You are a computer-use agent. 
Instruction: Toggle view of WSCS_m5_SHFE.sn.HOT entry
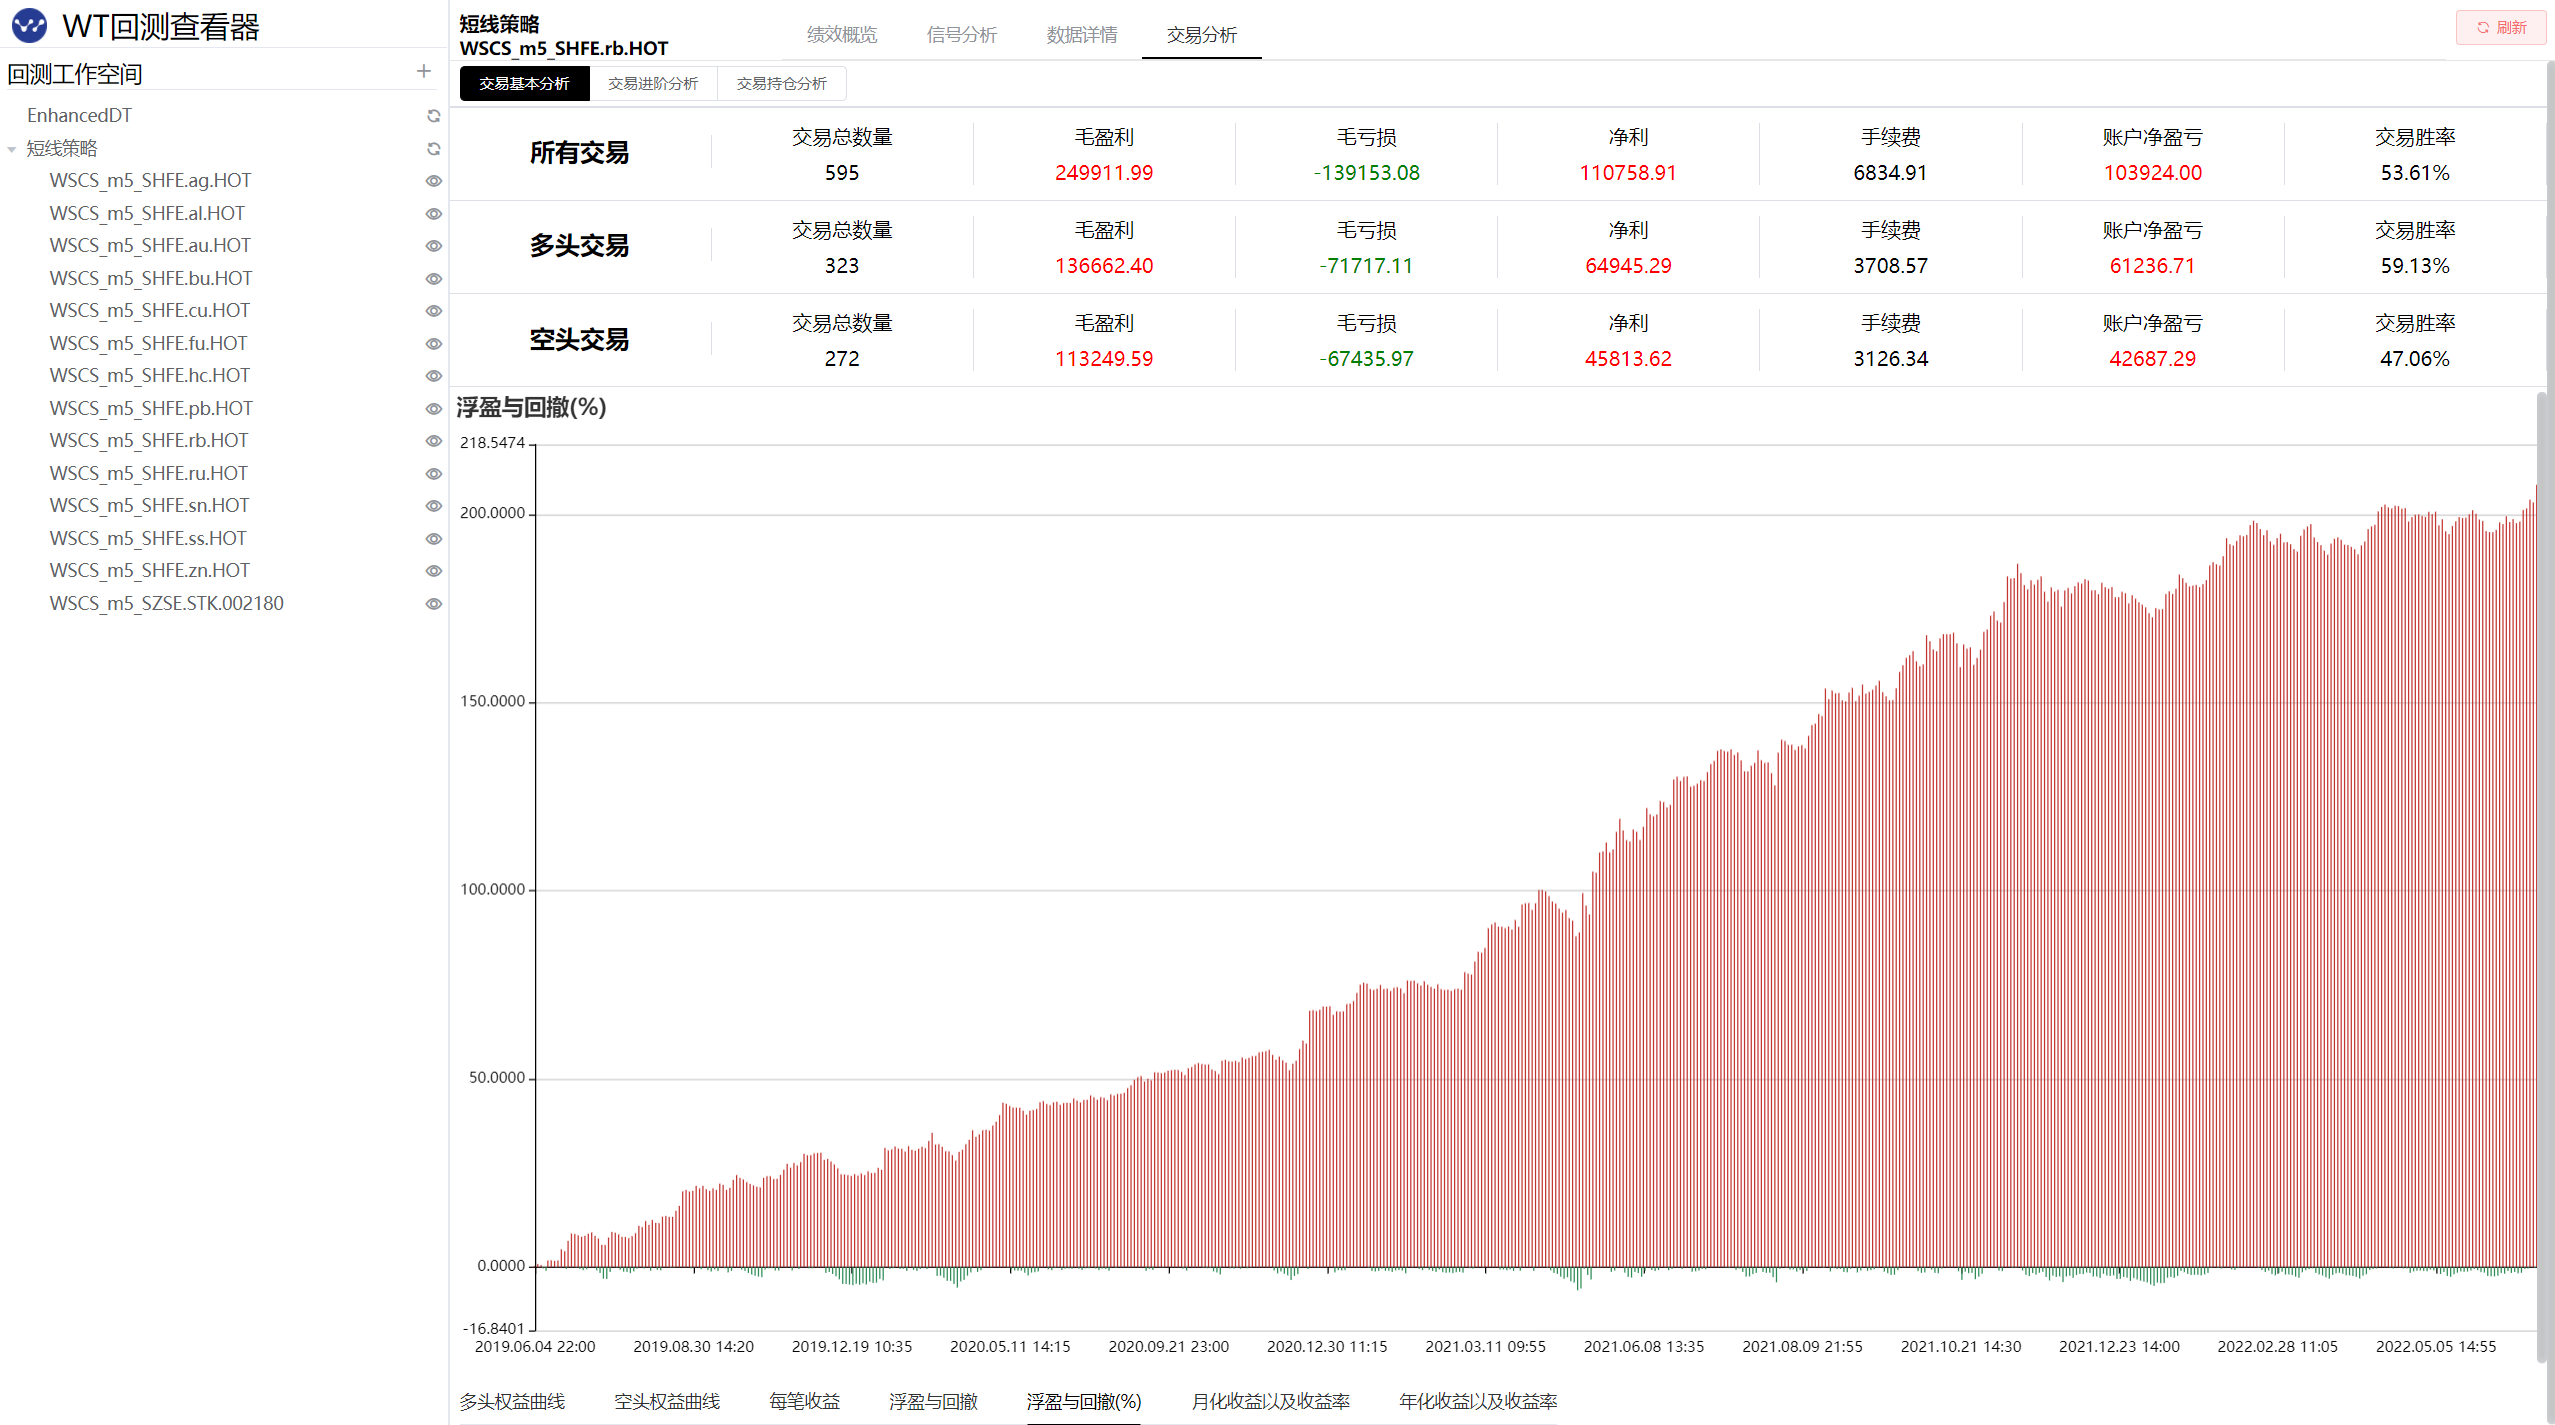433,506
